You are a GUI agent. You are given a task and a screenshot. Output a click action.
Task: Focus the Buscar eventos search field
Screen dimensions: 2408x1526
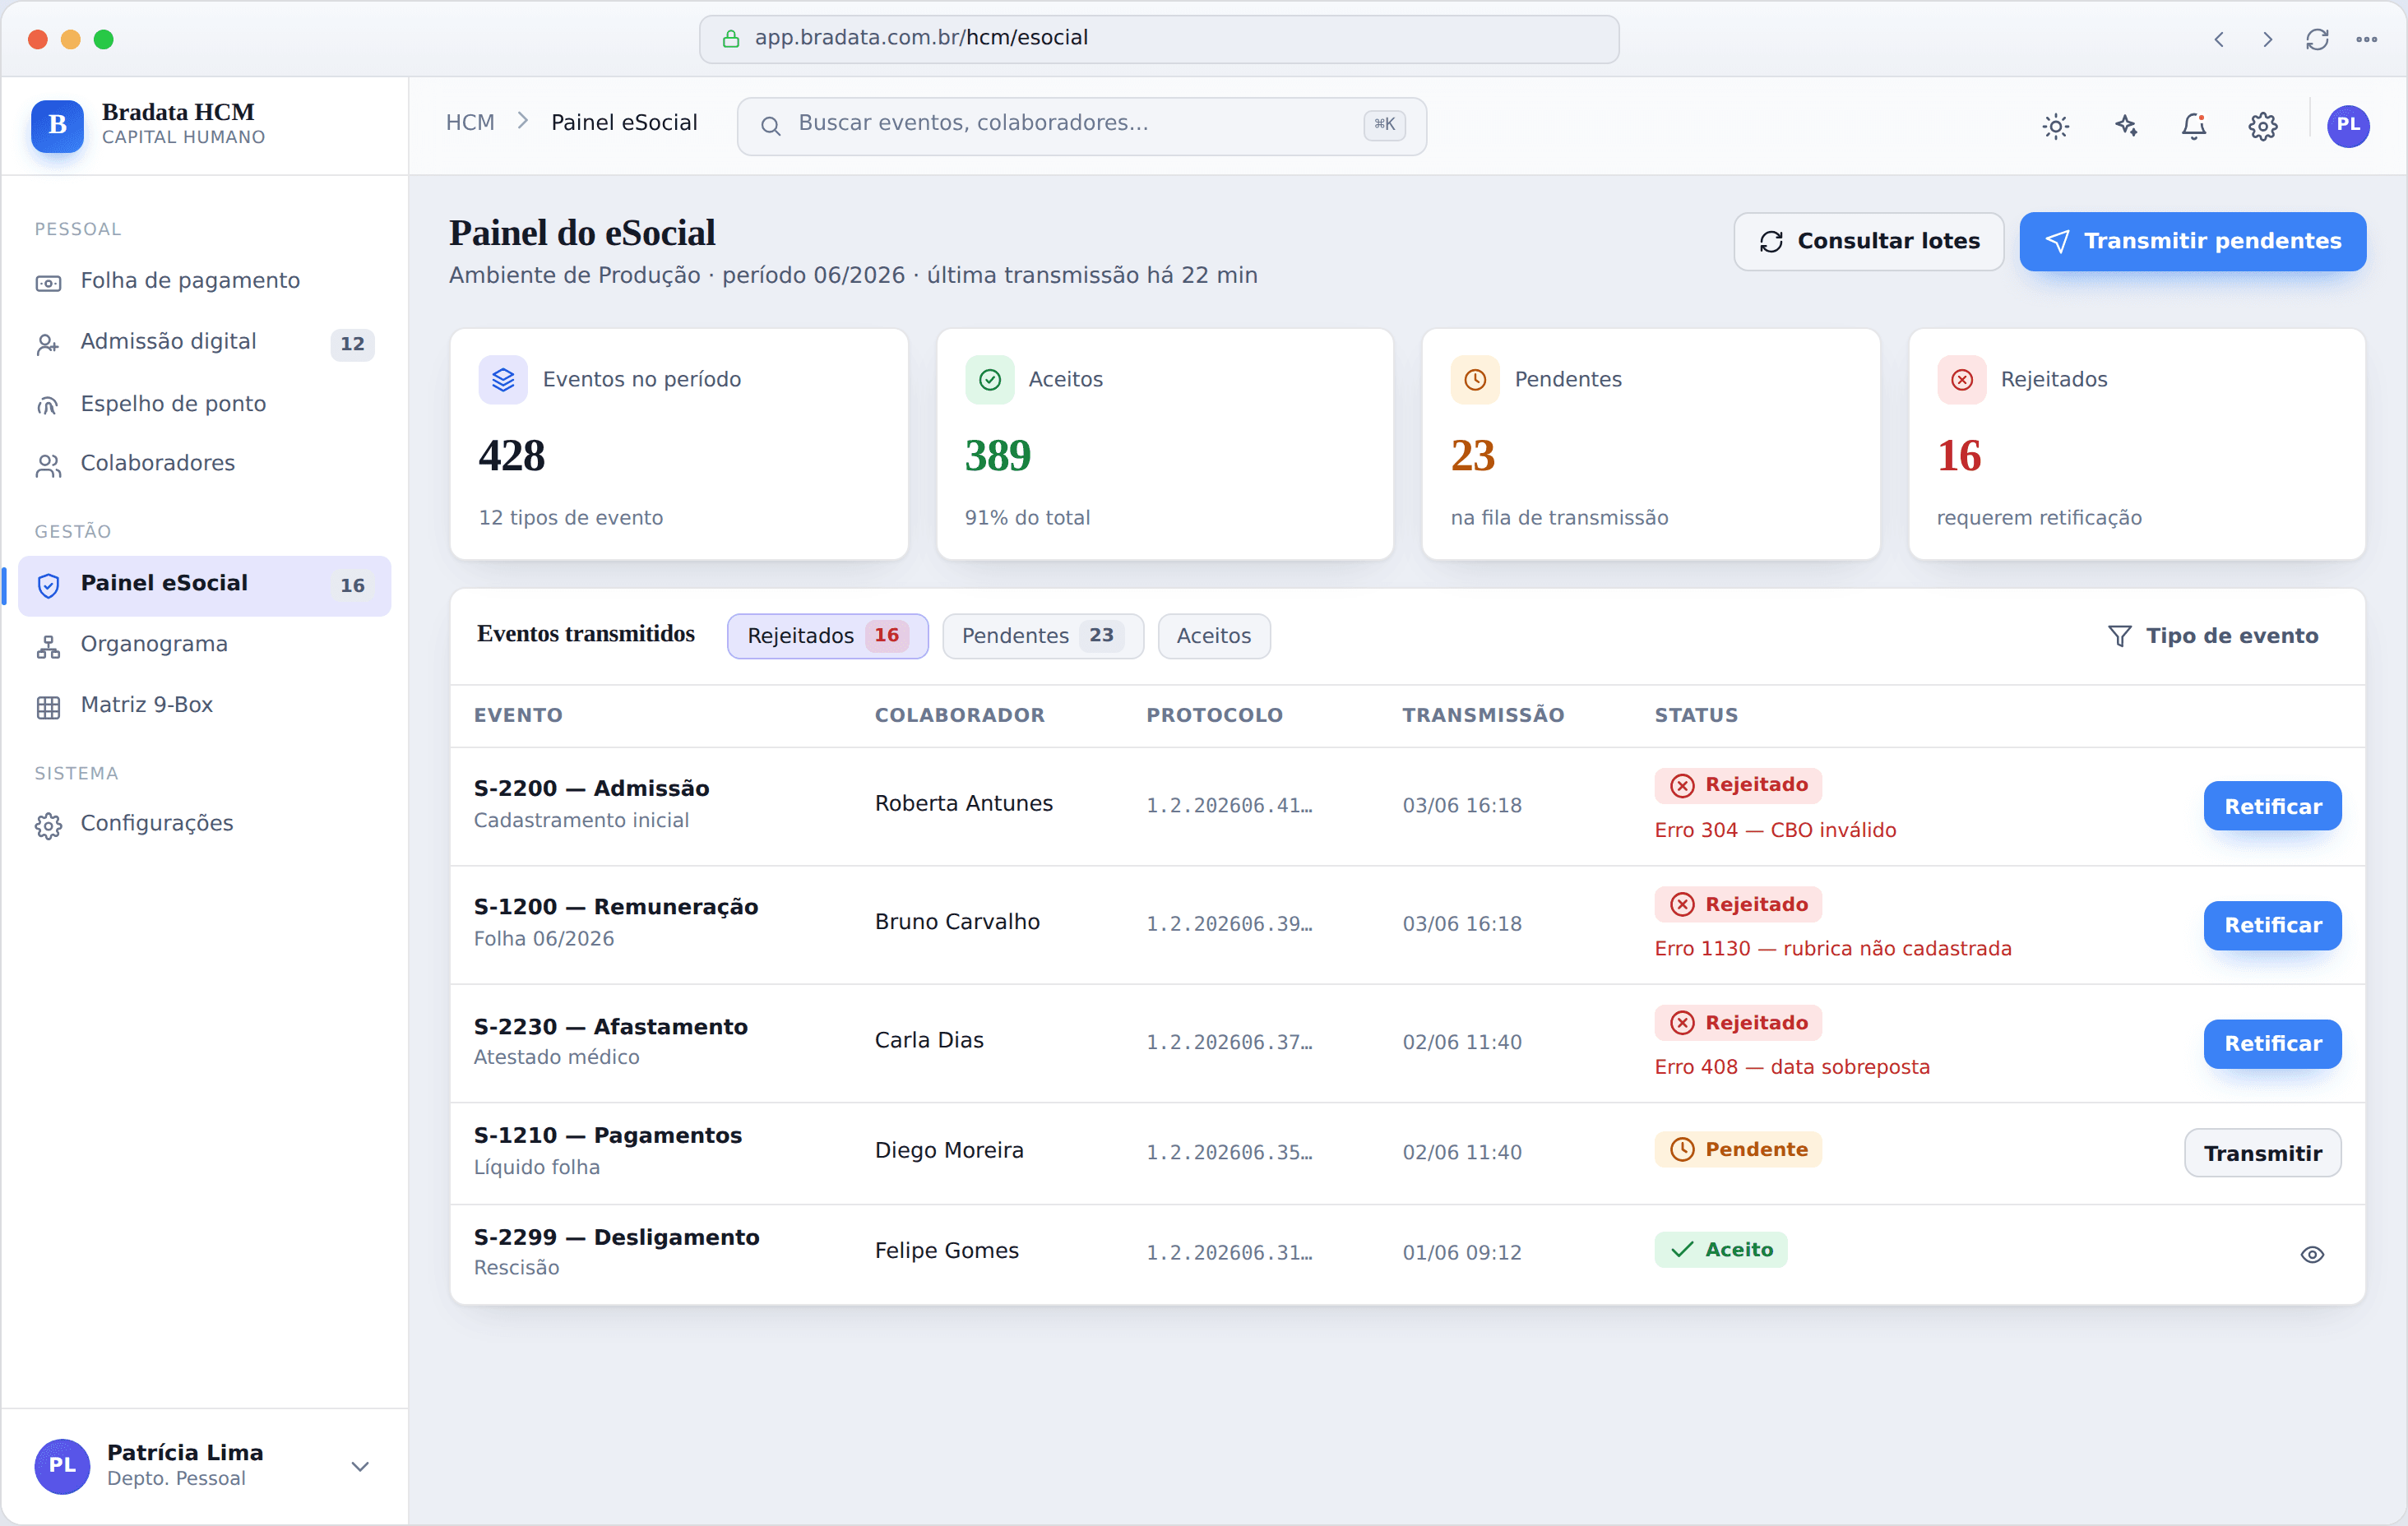coord(1081,126)
